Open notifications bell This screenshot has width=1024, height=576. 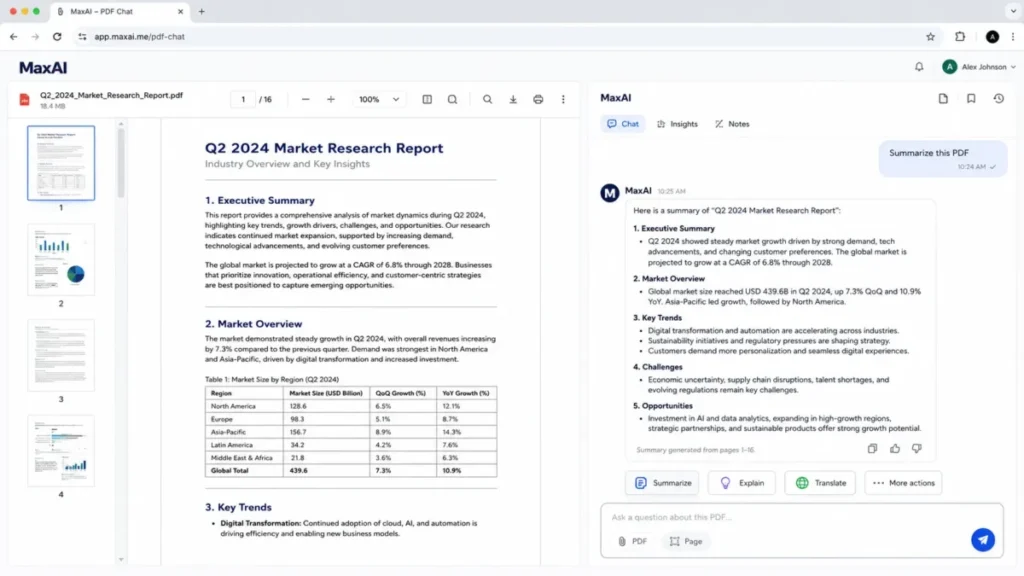[x=919, y=67]
